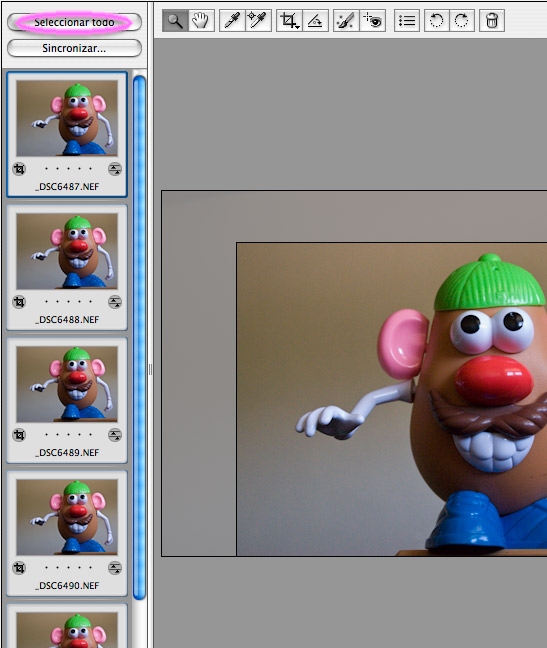This screenshot has height=648, width=547.
Task: Select thumbnail _DSC6490.NEF
Action: point(67,534)
